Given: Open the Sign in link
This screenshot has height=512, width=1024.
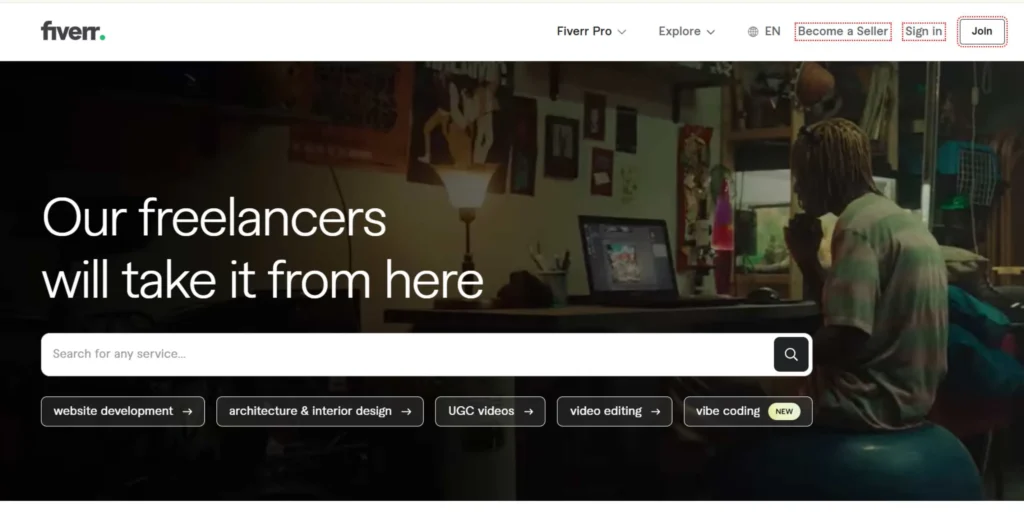Looking at the screenshot, I should click(923, 31).
